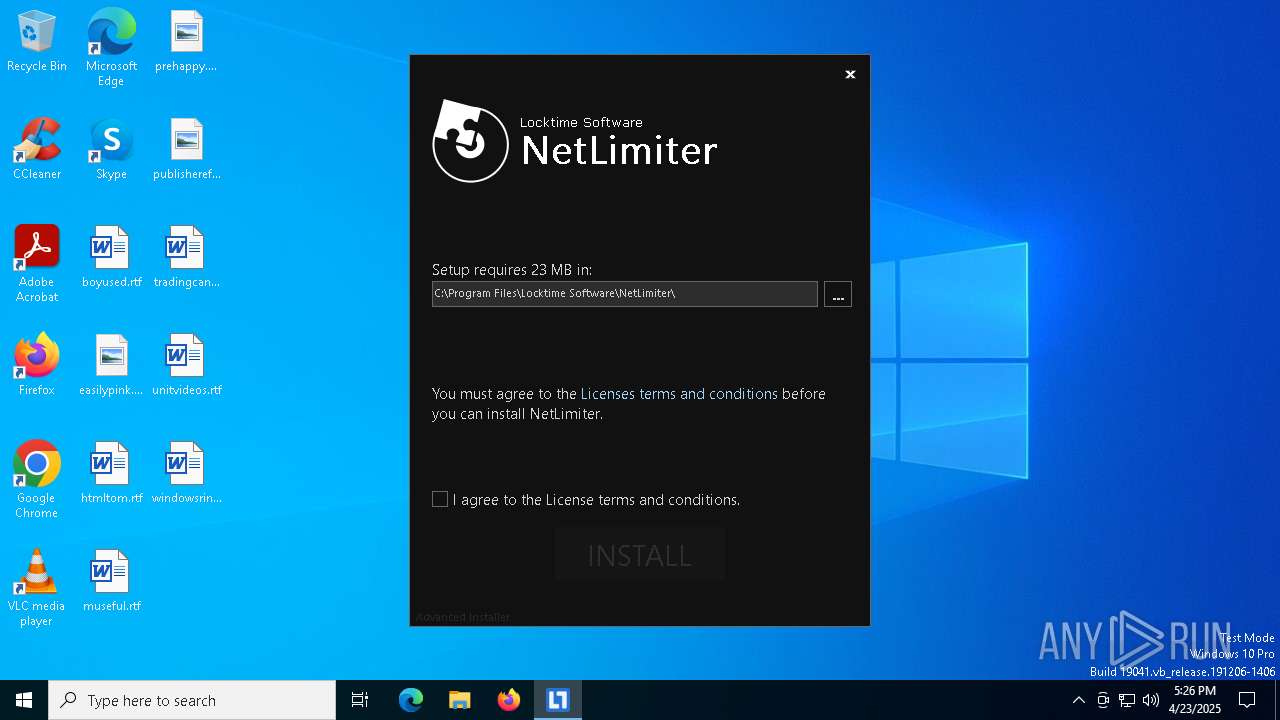Select easilypink image file icon
The width and height of the screenshot is (1280, 720).
click(111, 366)
